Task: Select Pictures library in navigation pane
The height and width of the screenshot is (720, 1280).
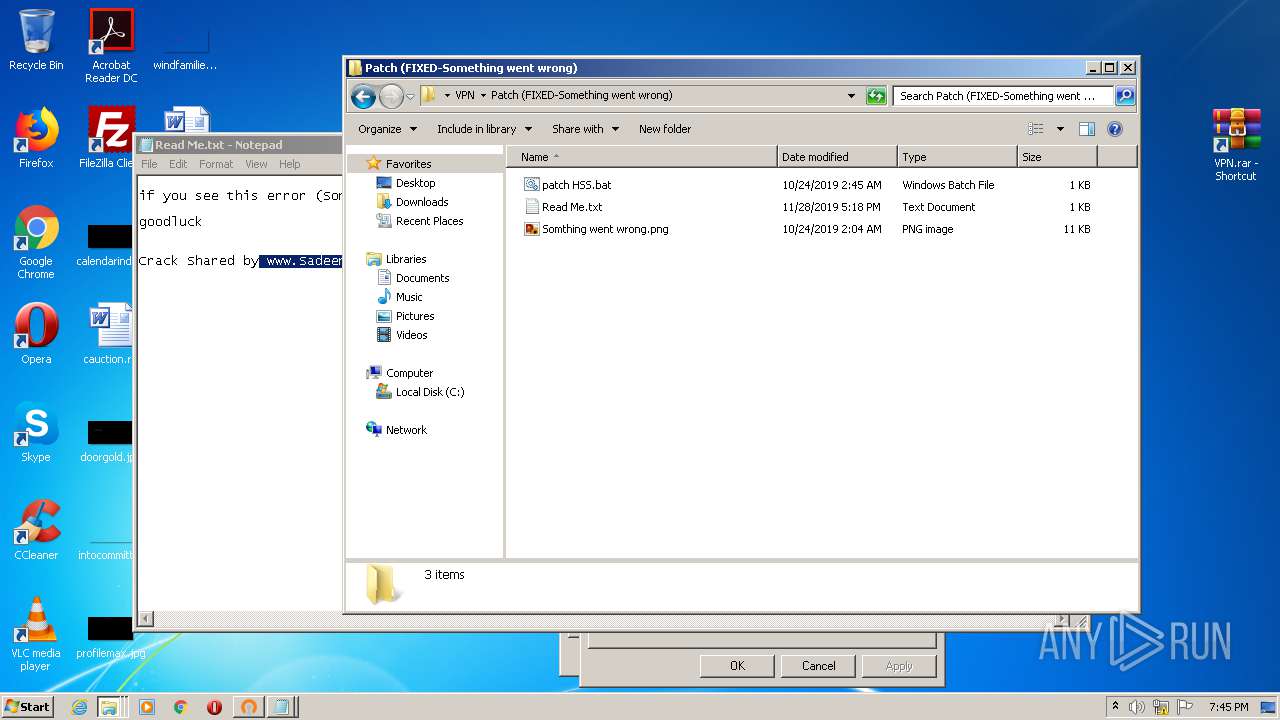Action: pos(415,316)
